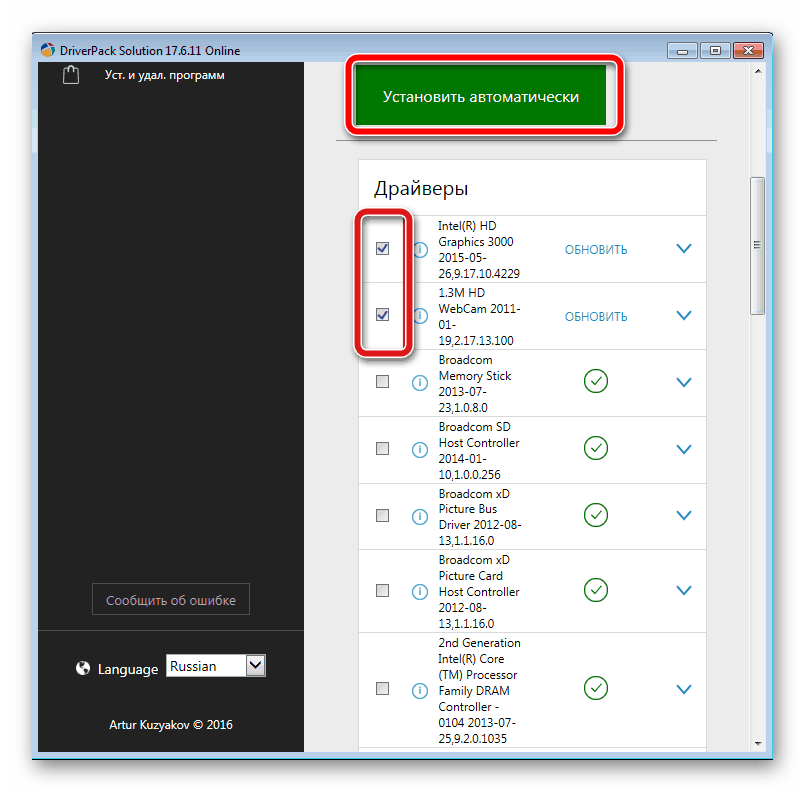Click green checkmark for Broadcom Memory Stick

coord(596,381)
